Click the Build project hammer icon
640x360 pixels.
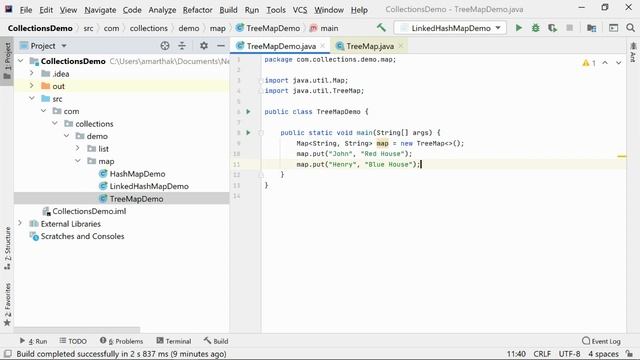pos(381,28)
